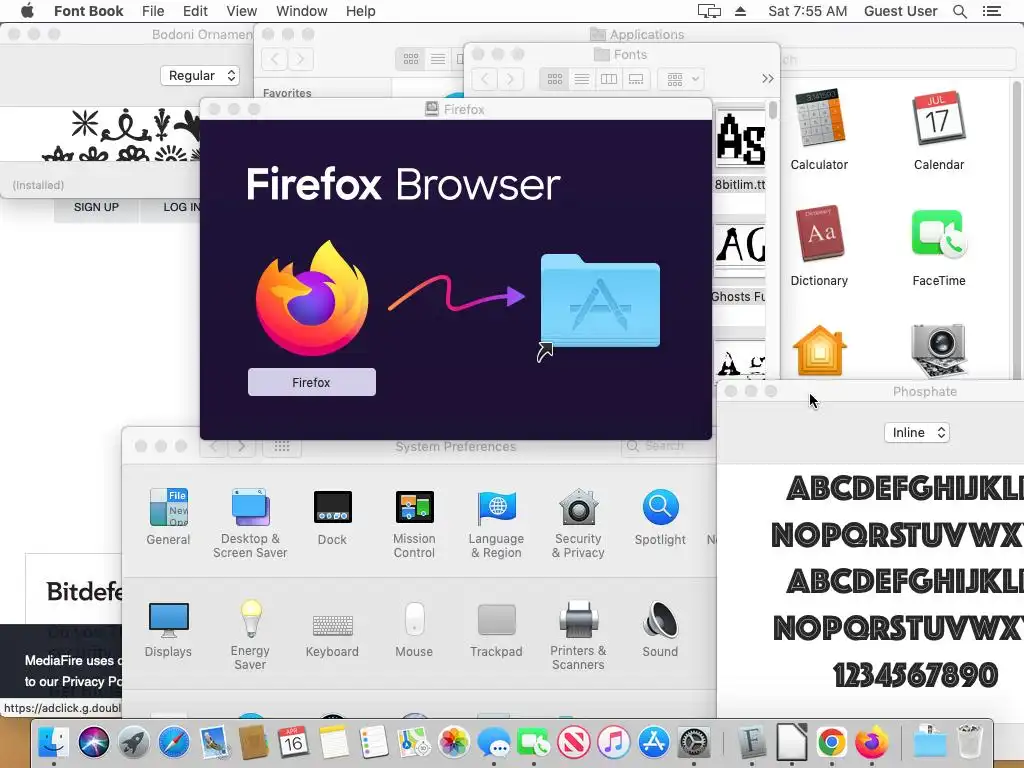
Task: Go back in the Applications Finder window
Action: (x=274, y=59)
